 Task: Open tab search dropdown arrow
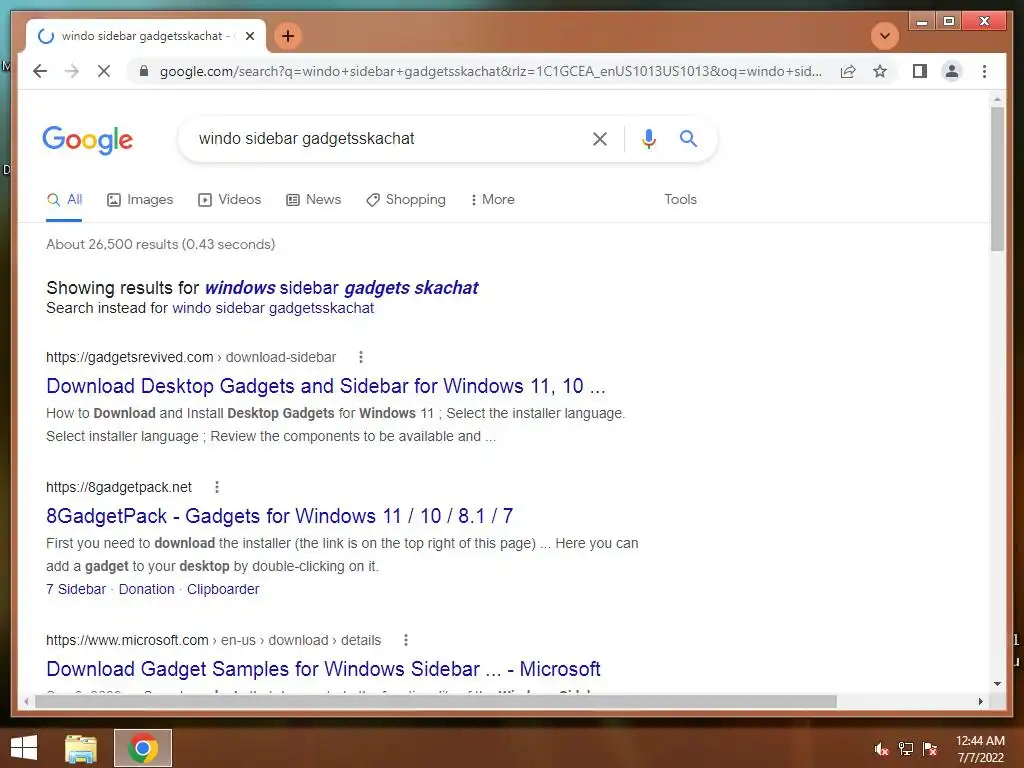(885, 36)
